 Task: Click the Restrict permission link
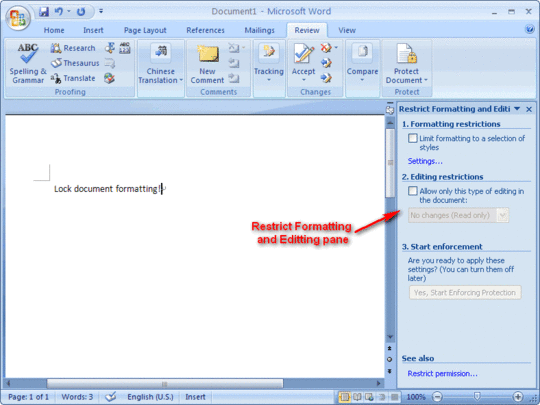[443, 374]
